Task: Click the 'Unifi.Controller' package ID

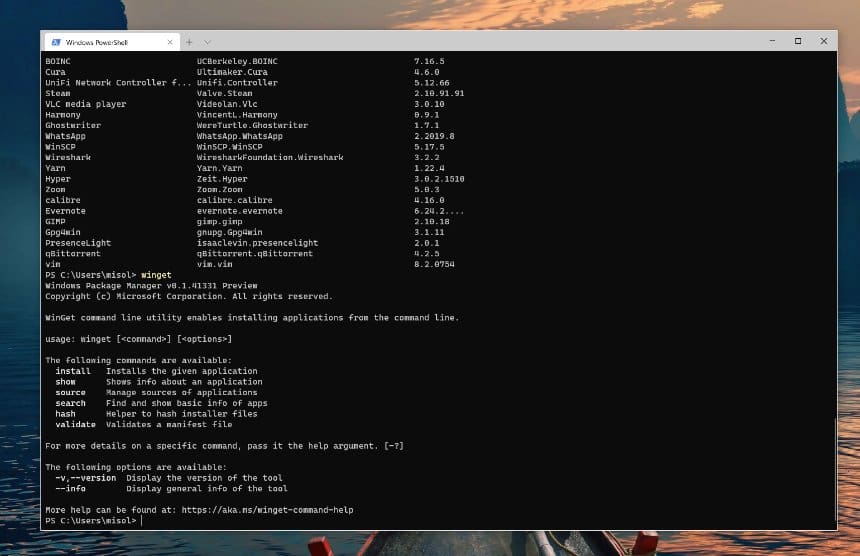Action: [237, 83]
